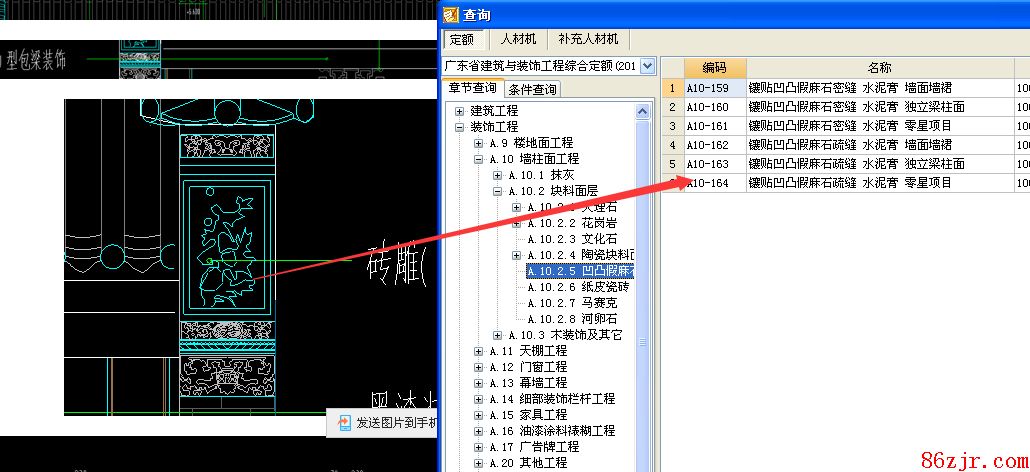Expand A.10.3 木装饰及其它 node
This screenshot has height=472, width=1030.
(x=498, y=335)
